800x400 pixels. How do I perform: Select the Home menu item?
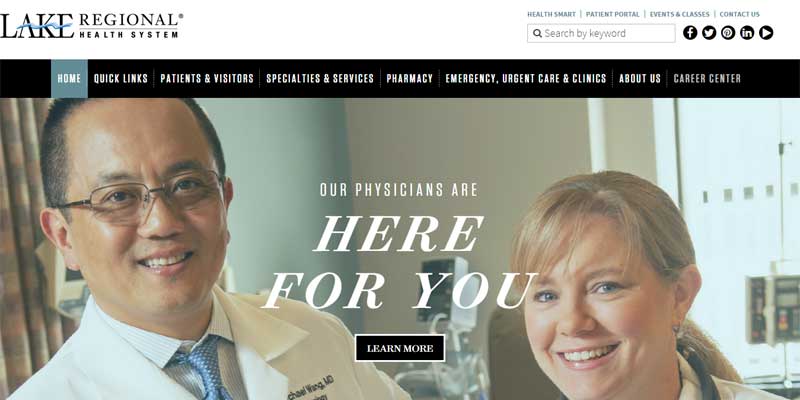click(x=69, y=79)
